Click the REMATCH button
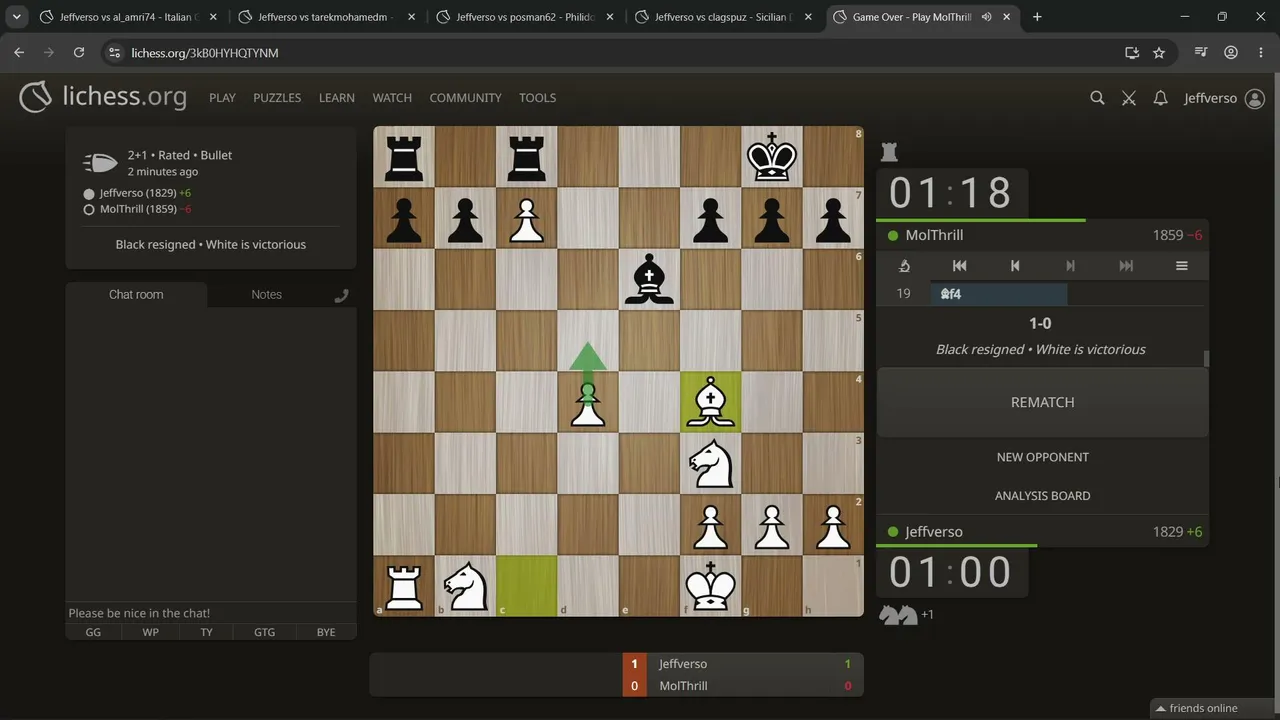The image size is (1280, 720). (1042, 402)
